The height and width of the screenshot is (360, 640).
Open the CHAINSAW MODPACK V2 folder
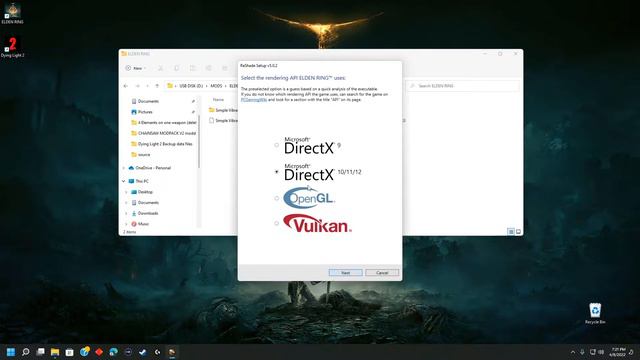[x=163, y=133]
